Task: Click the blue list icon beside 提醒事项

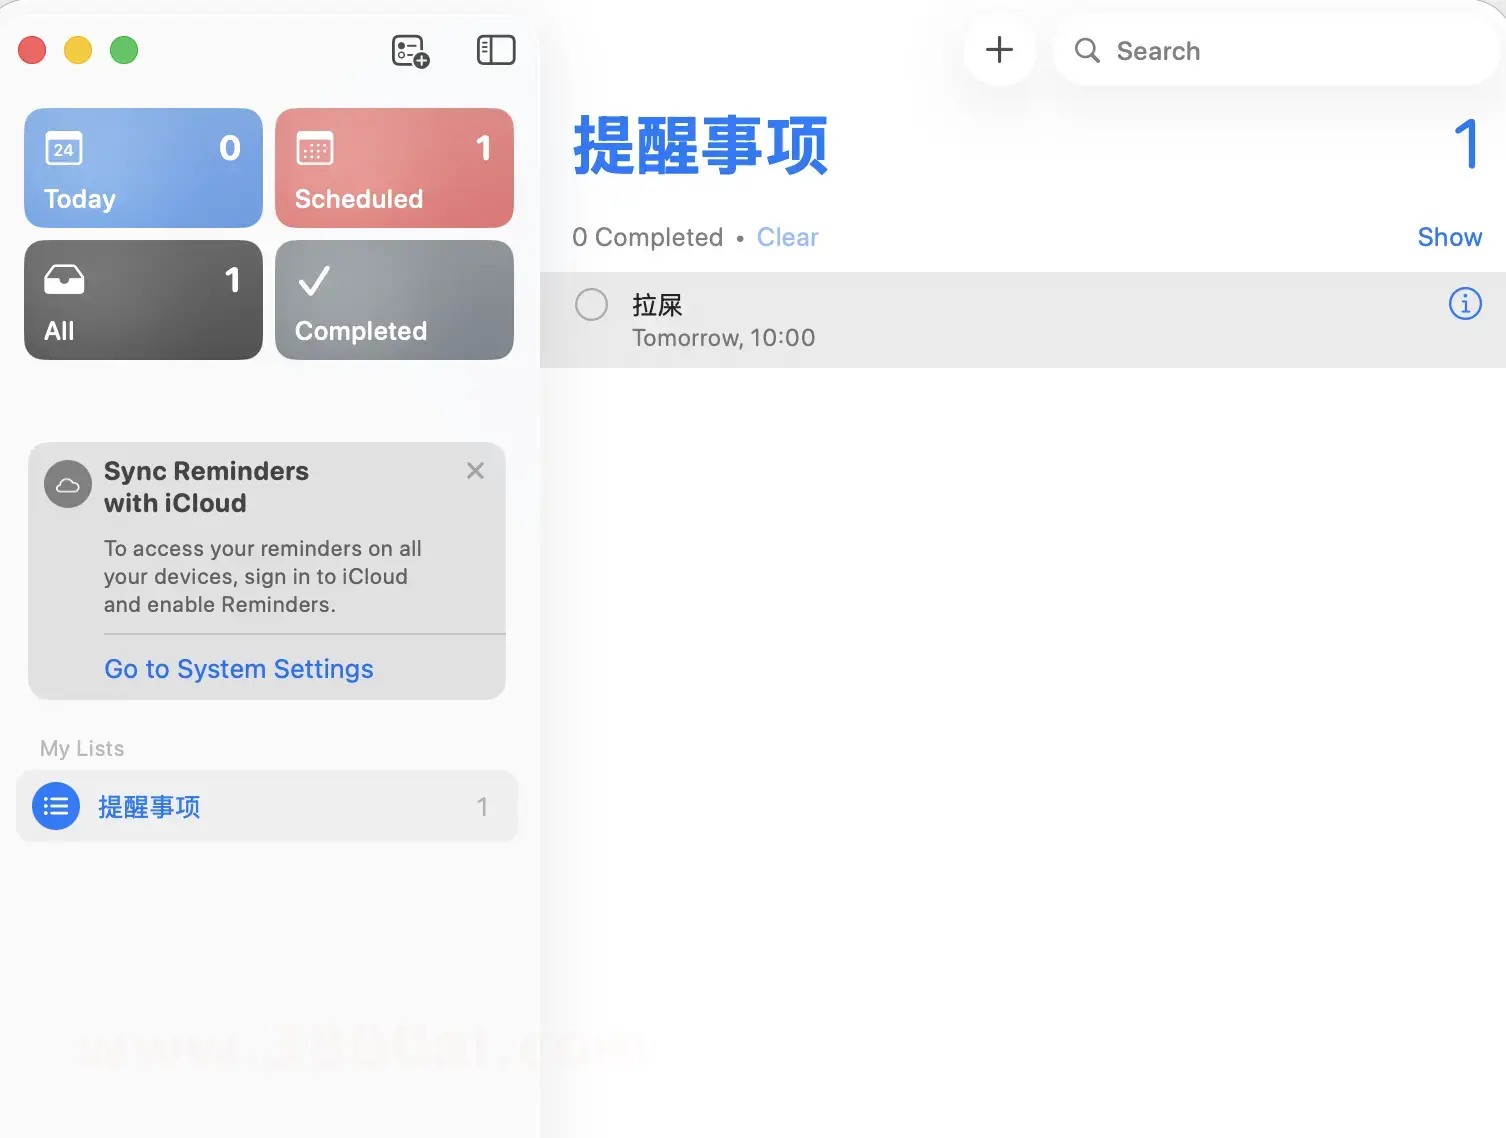Action: tap(56, 806)
